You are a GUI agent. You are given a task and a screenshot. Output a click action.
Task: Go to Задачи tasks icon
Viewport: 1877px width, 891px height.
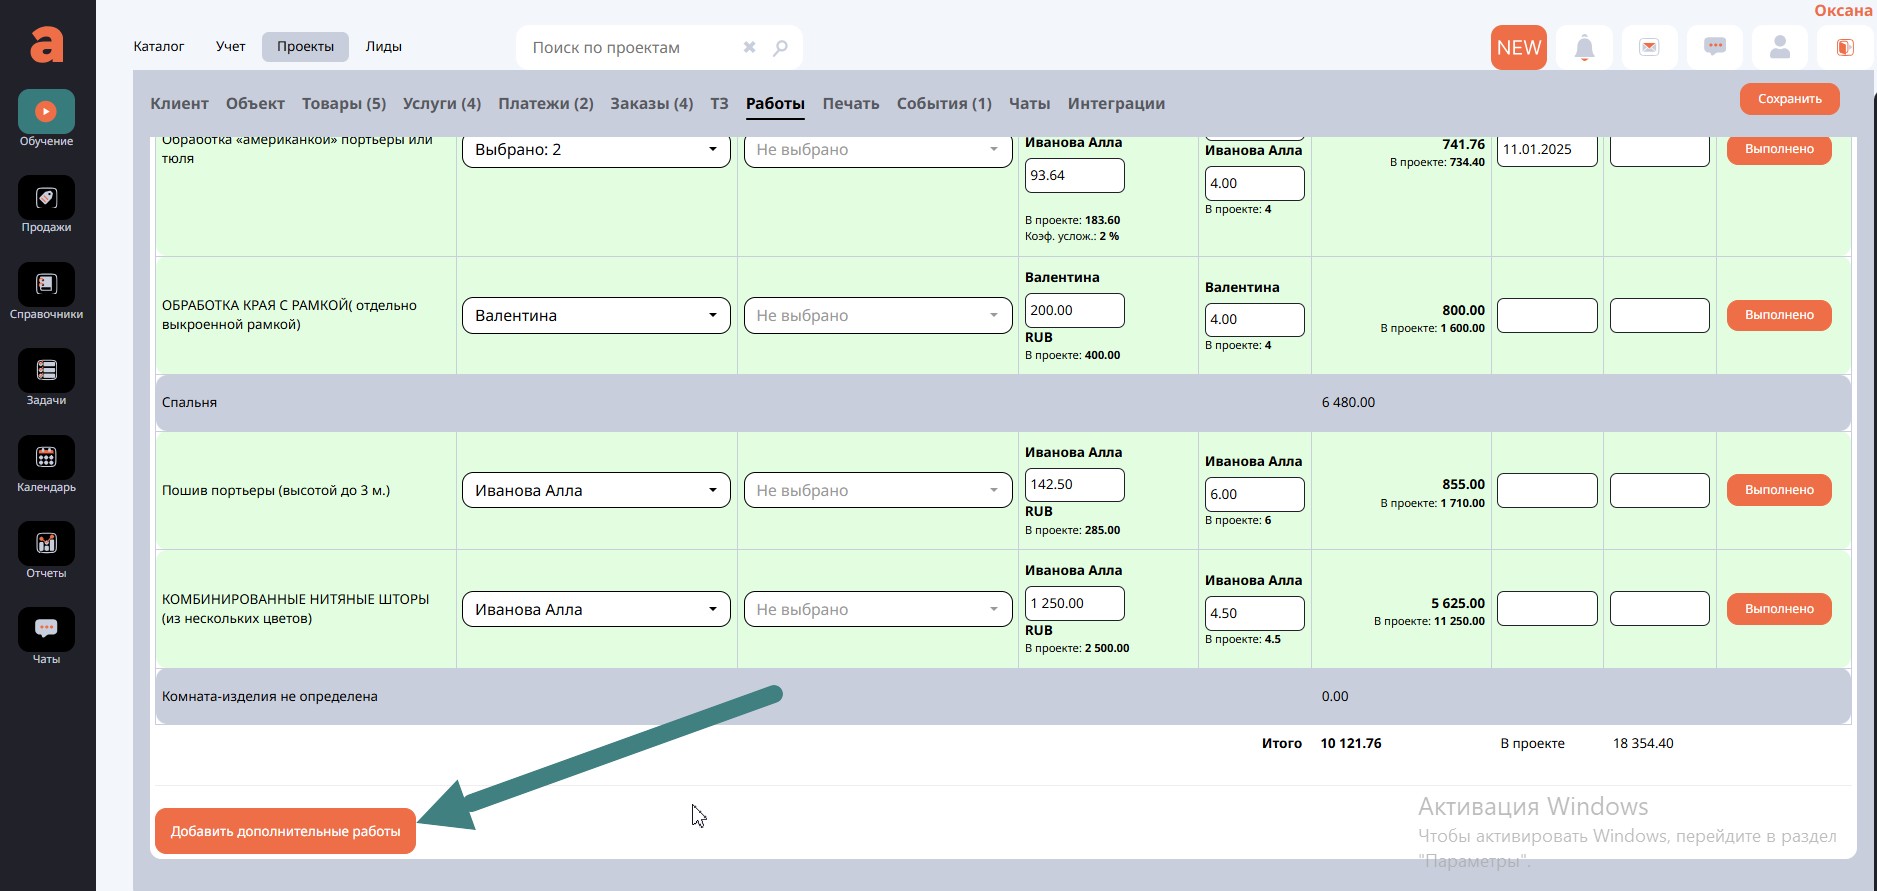pos(46,371)
